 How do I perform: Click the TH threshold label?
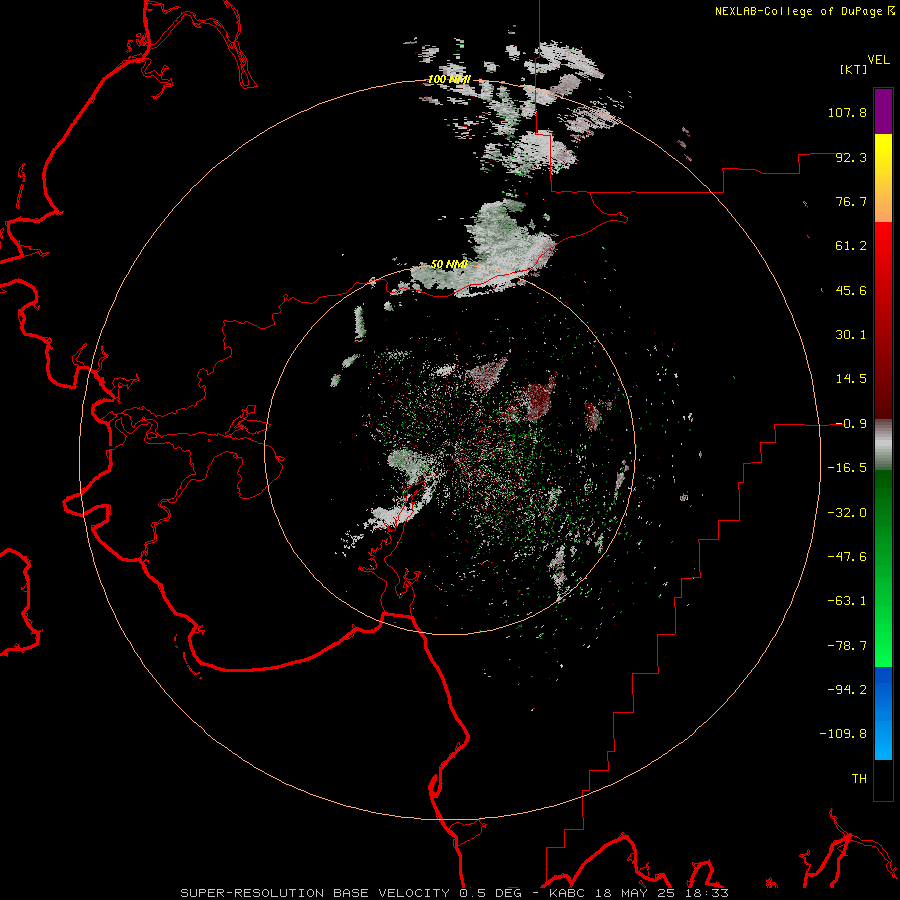point(859,779)
